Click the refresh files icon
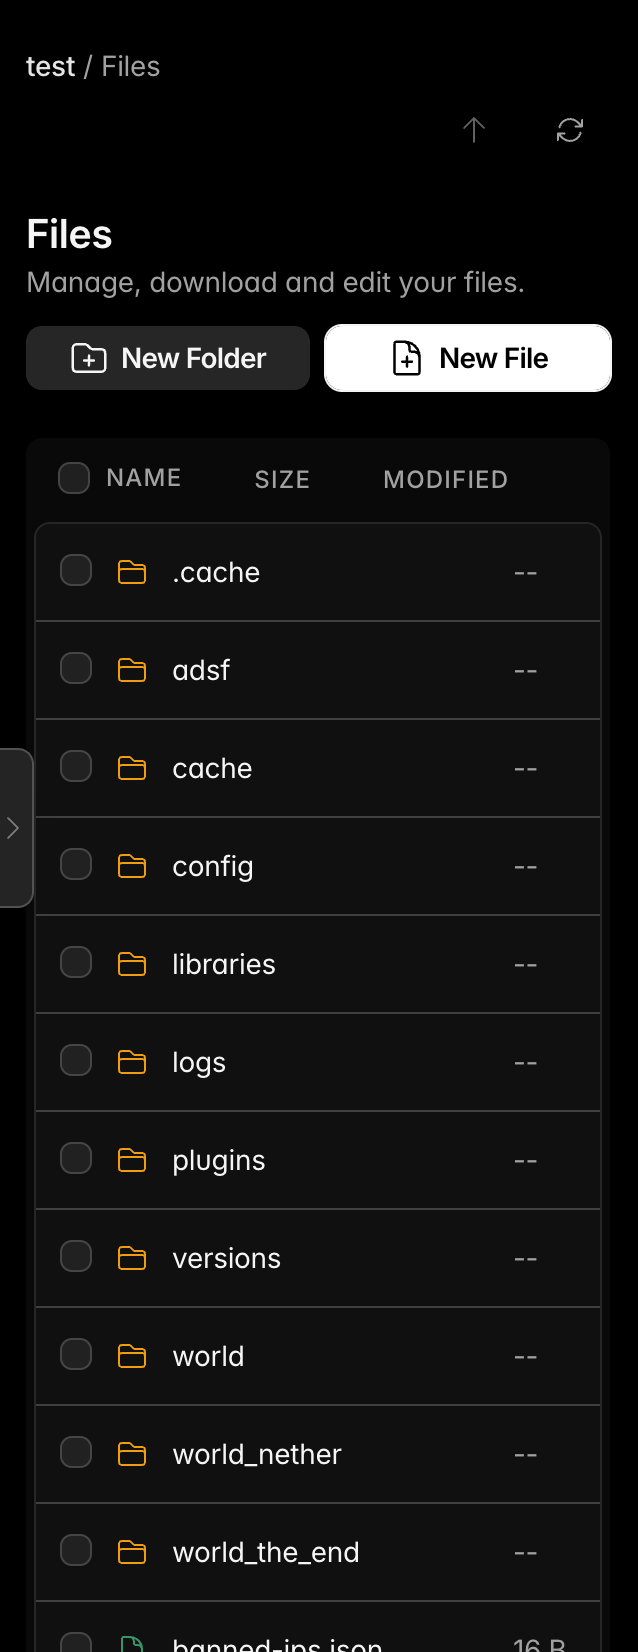 coord(570,130)
